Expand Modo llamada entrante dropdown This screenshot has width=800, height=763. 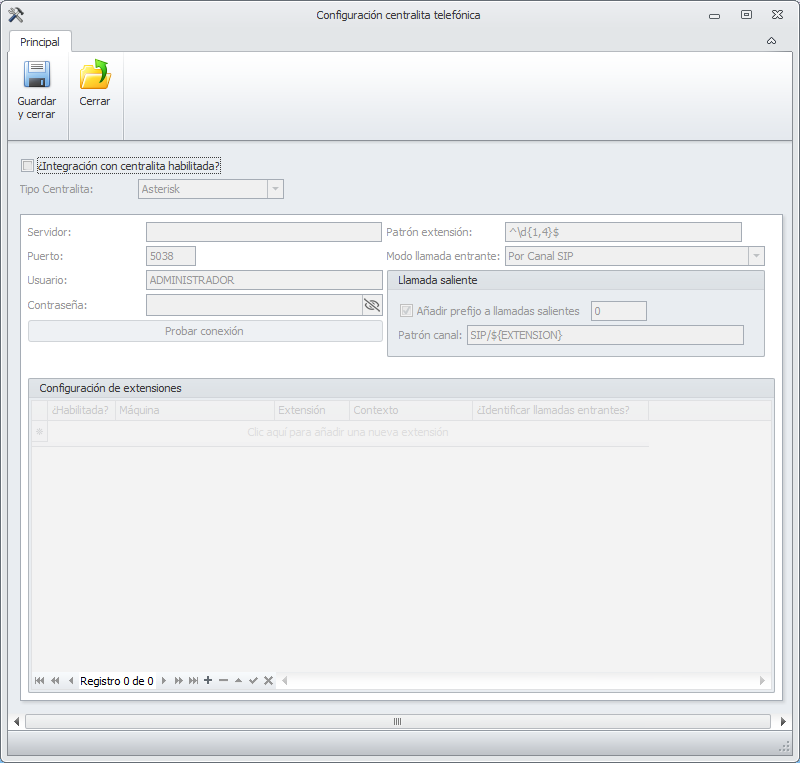pos(756,256)
